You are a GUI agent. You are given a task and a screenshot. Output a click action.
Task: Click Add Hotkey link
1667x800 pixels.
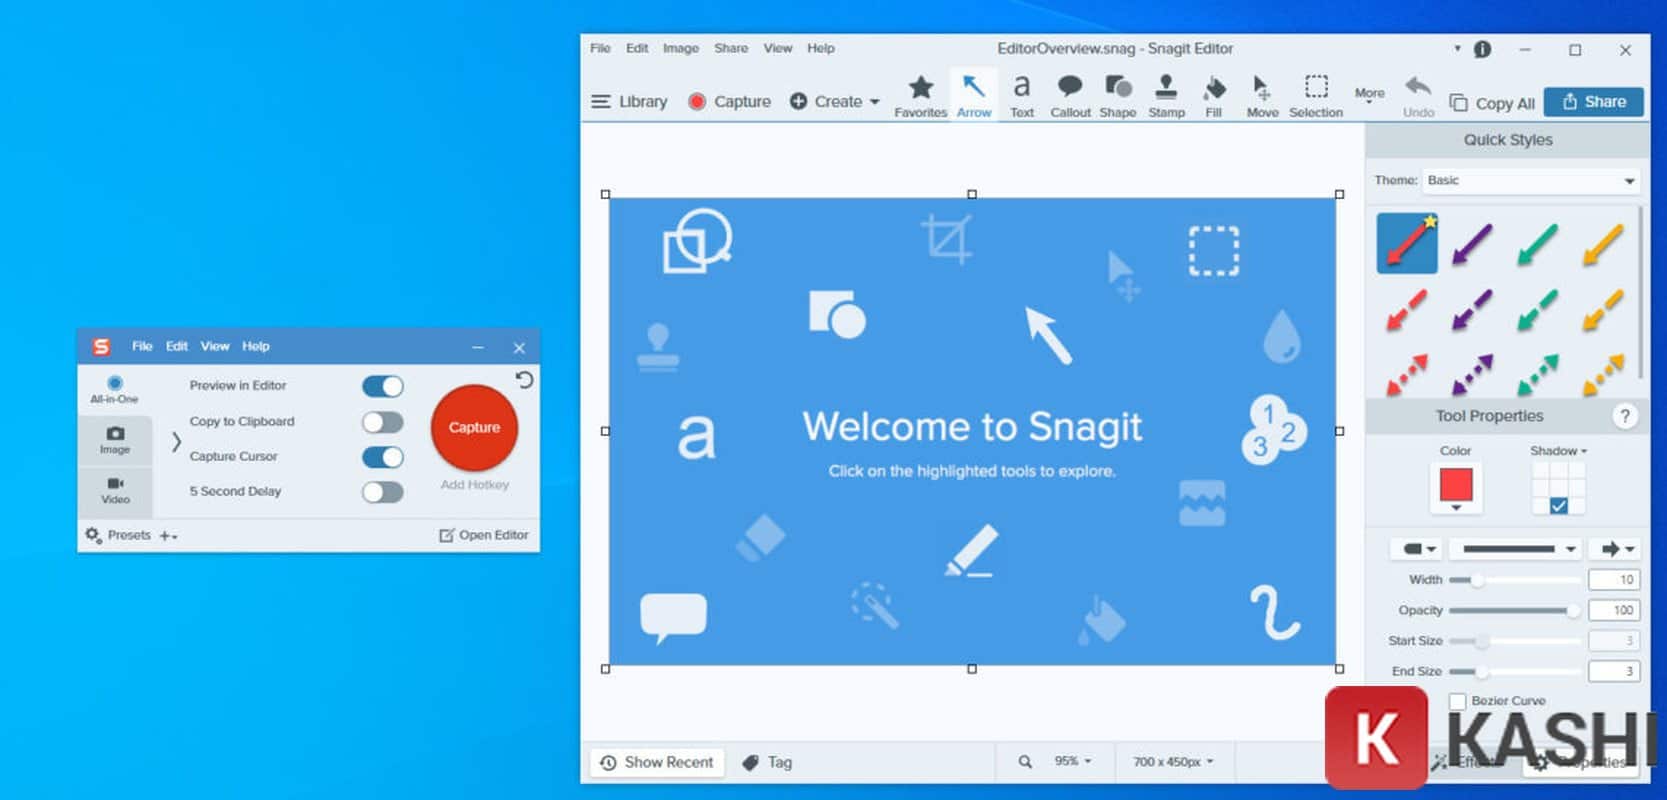coord(475,485)
